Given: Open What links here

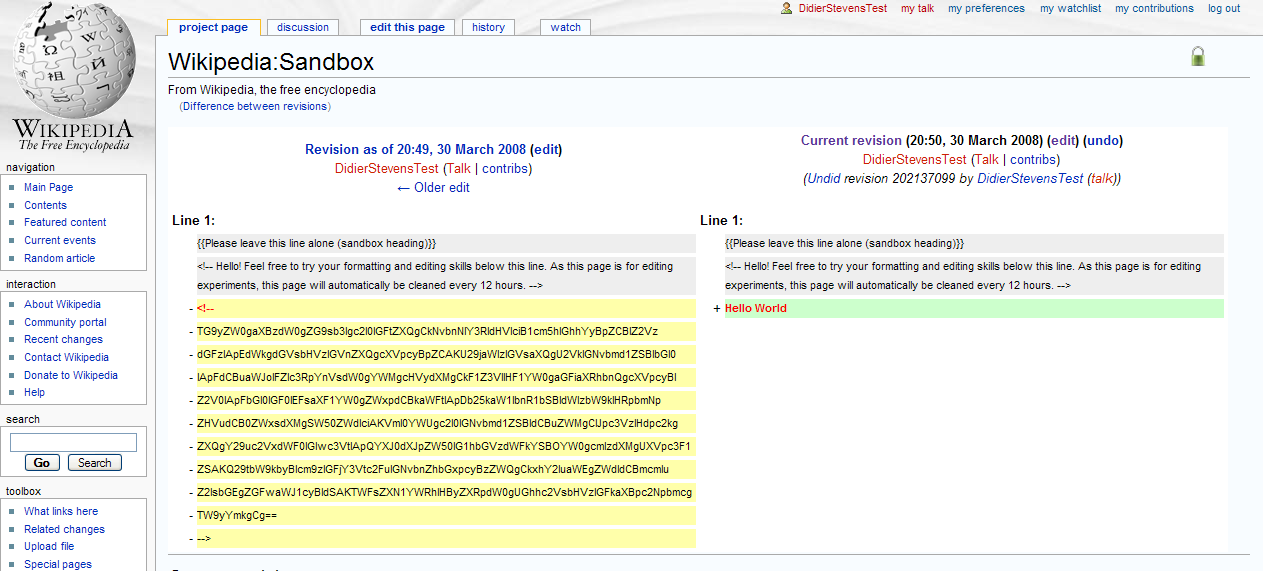Looking at the screenshot, I should point(61,511).
